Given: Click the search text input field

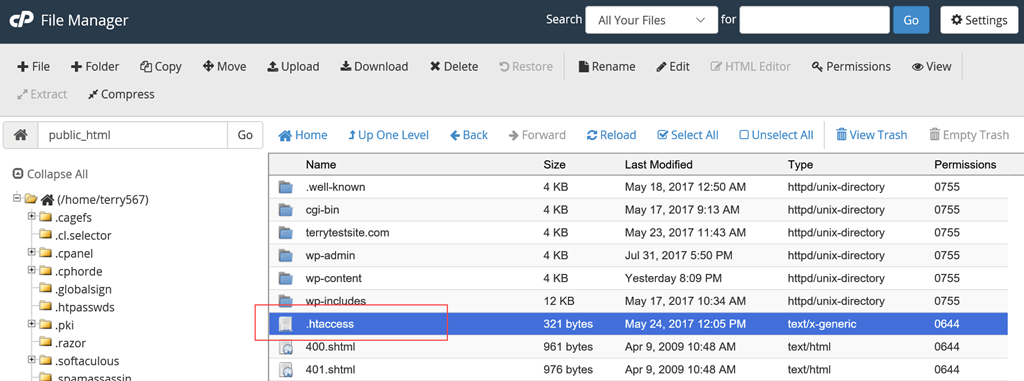Looking at the screenshot, I should click(x=814, y=20).
